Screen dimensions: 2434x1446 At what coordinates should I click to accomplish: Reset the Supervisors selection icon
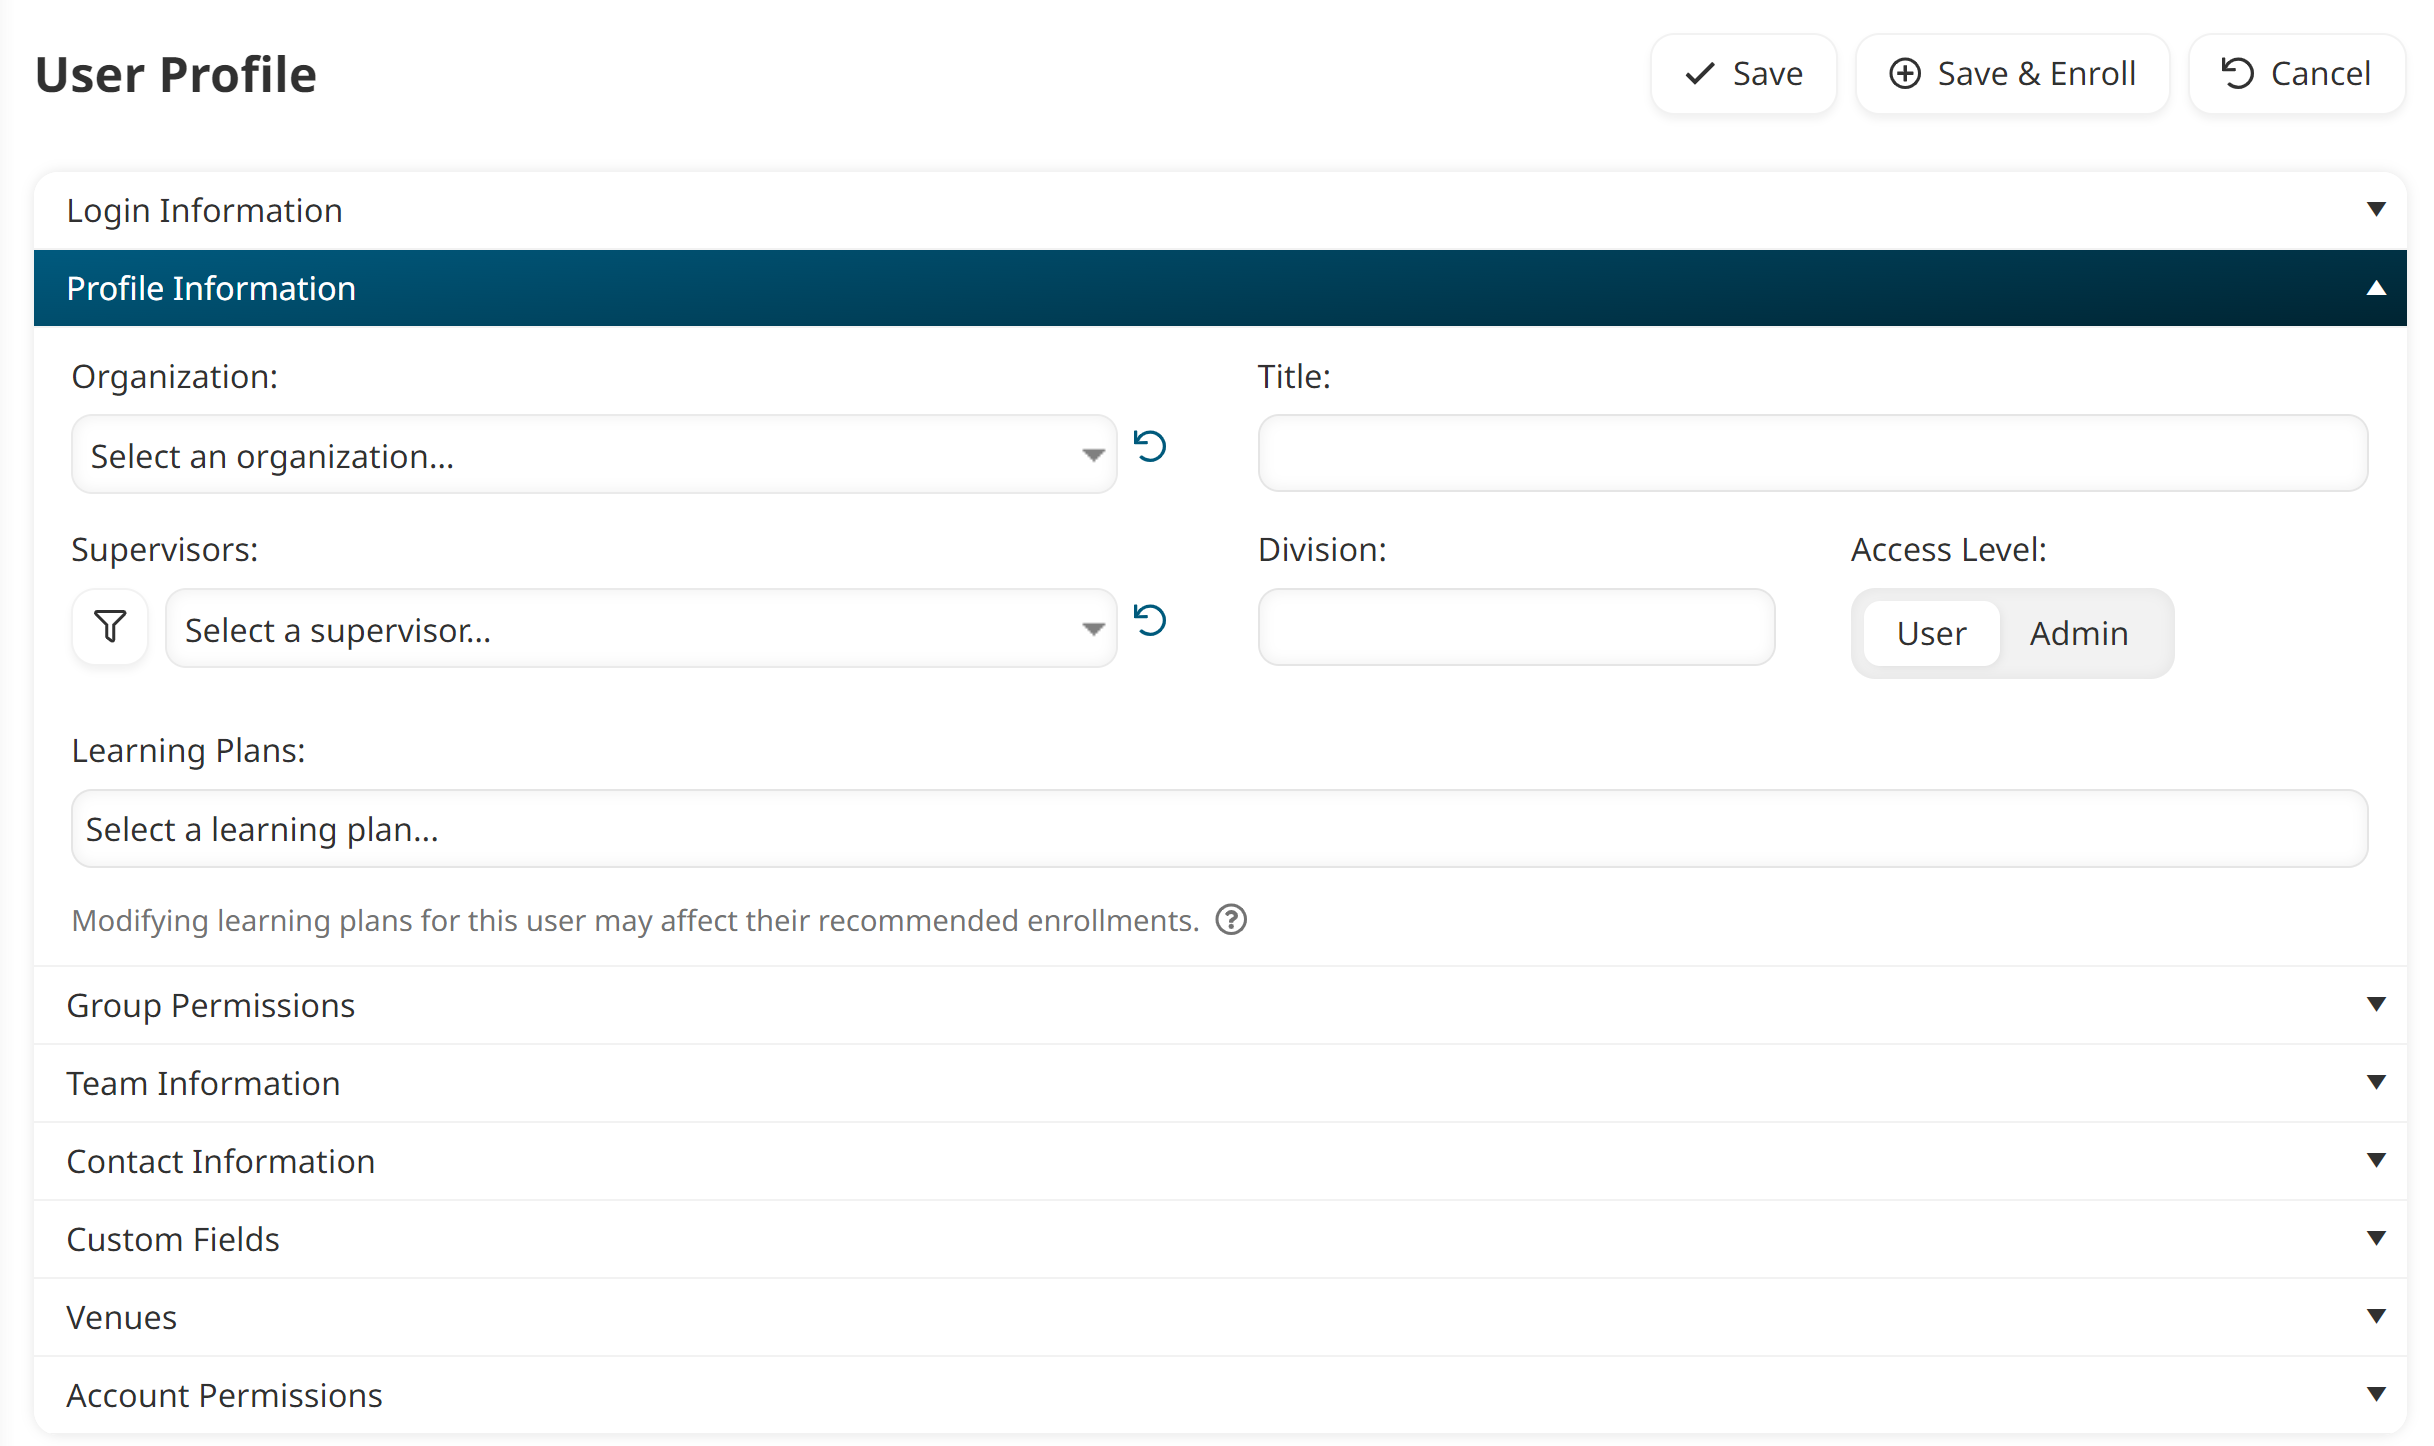point(1150,620)
